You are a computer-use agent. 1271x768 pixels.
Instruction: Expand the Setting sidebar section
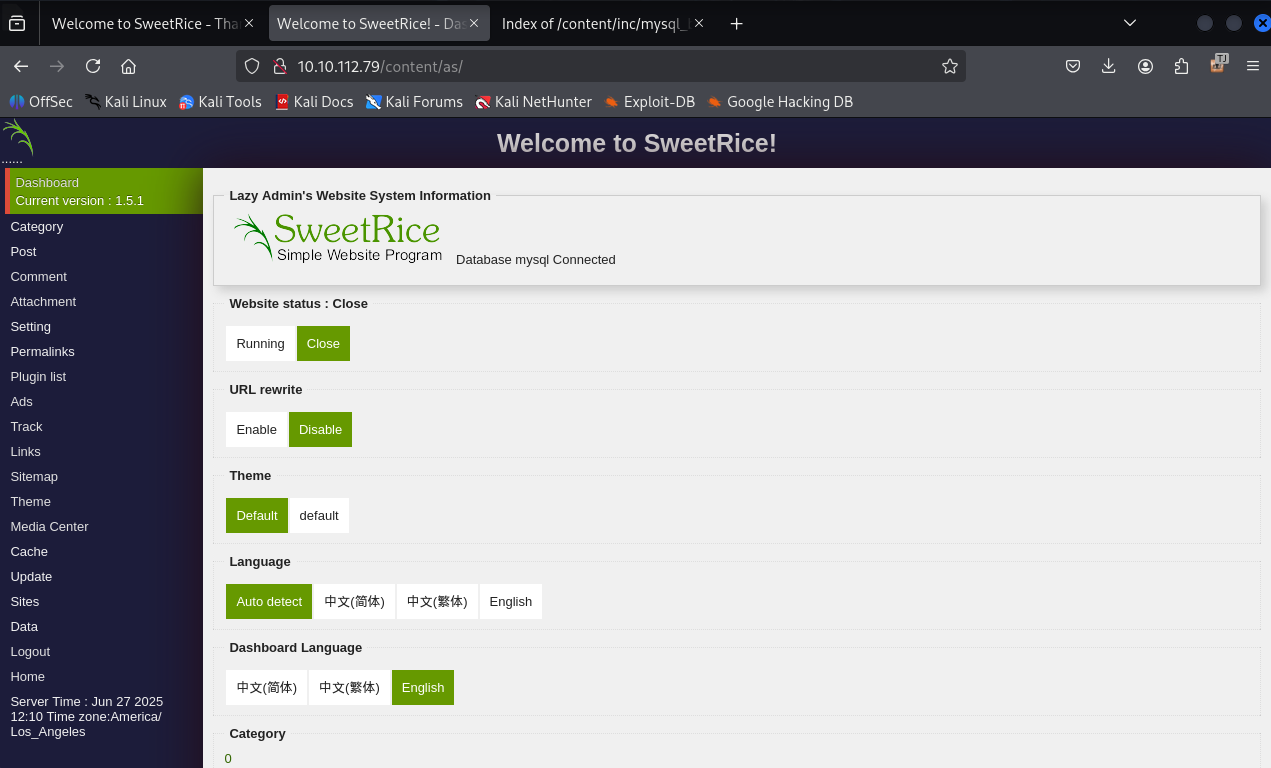pos(30,326)
